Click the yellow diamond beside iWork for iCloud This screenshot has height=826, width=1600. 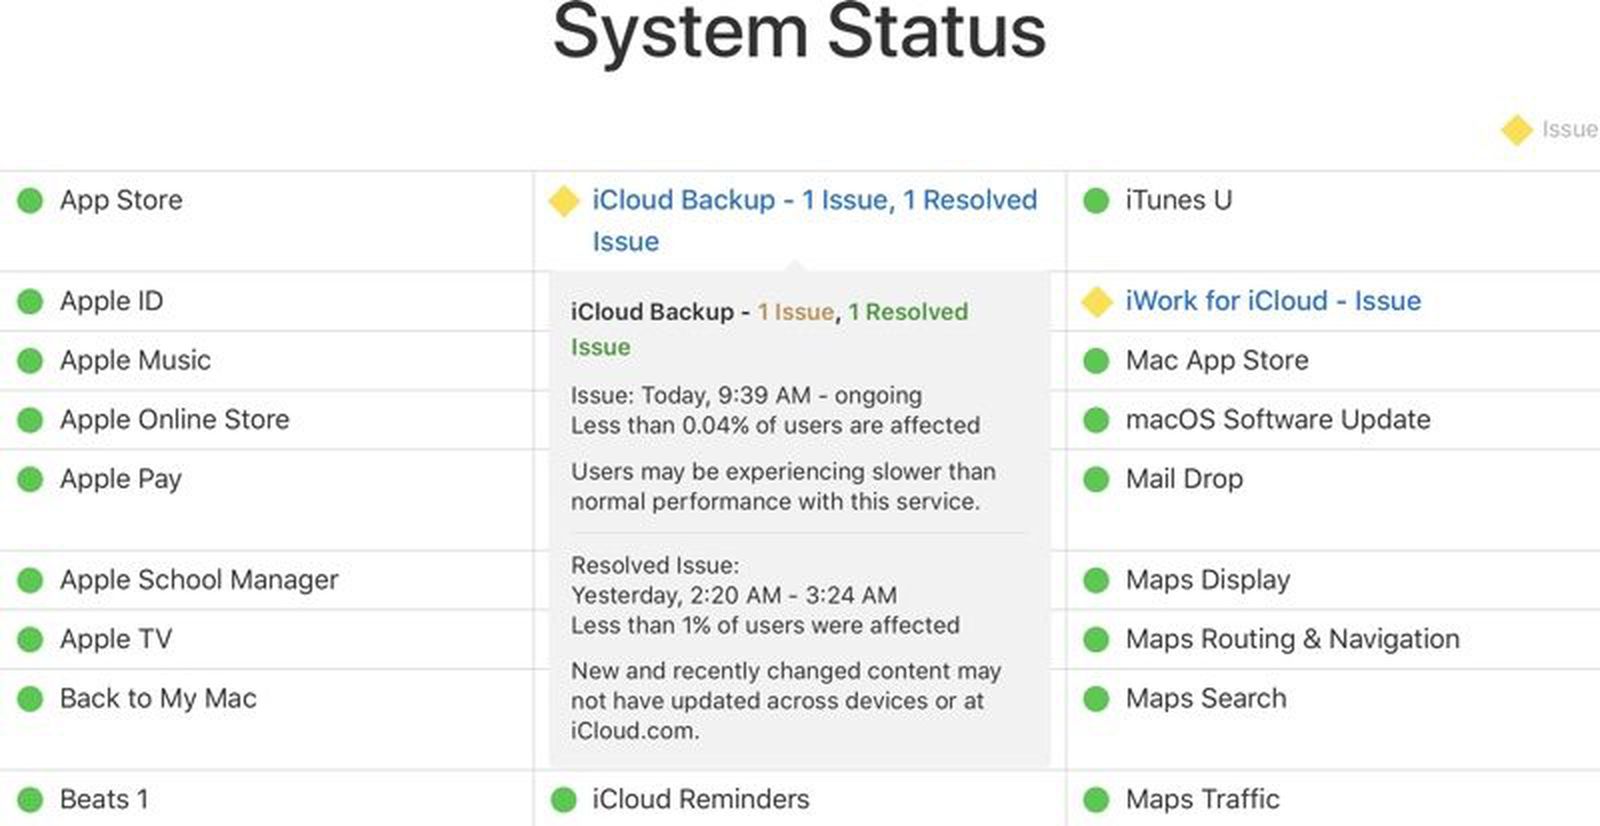pos(1100,300)
